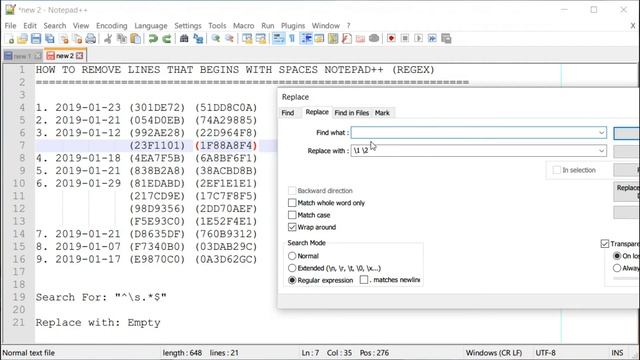
Task: Click the Replace toolbar icon
Action: coord(198,39)
